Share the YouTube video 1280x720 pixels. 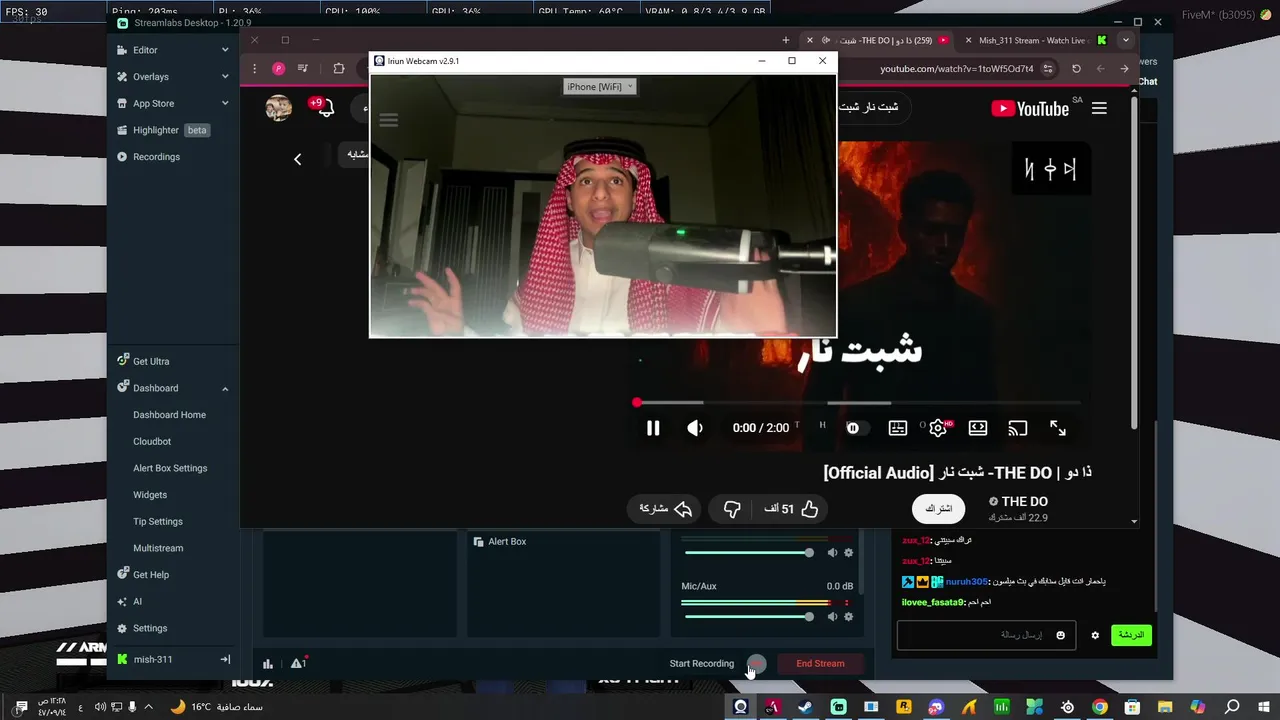click(x=666, y=509)
